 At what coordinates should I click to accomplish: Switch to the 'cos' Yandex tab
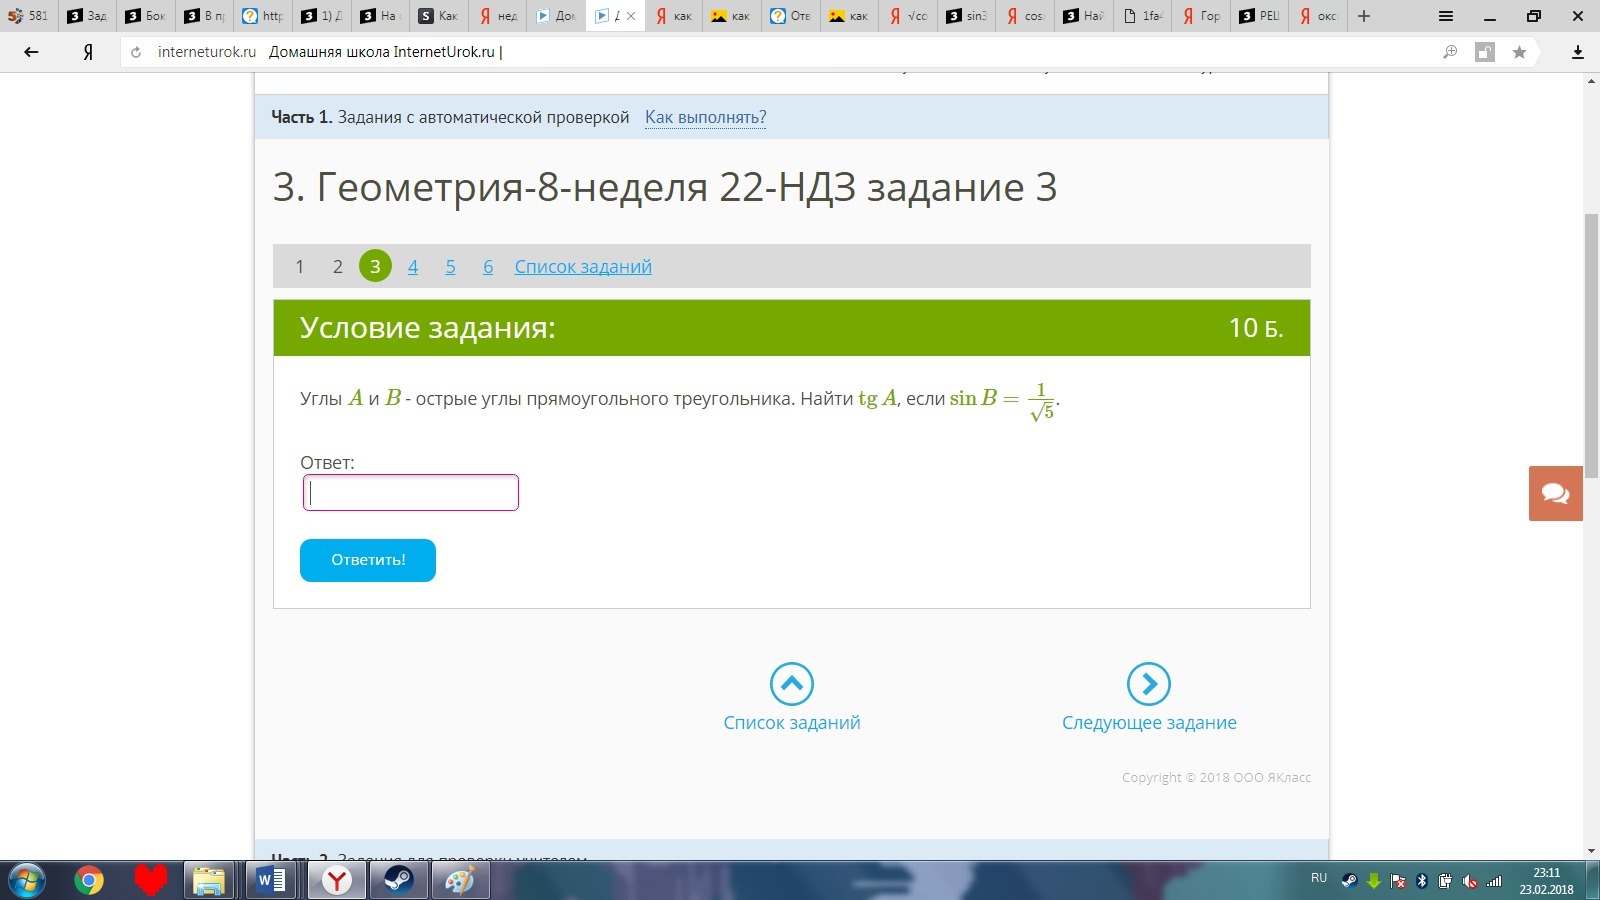(x=1025, y=16)
